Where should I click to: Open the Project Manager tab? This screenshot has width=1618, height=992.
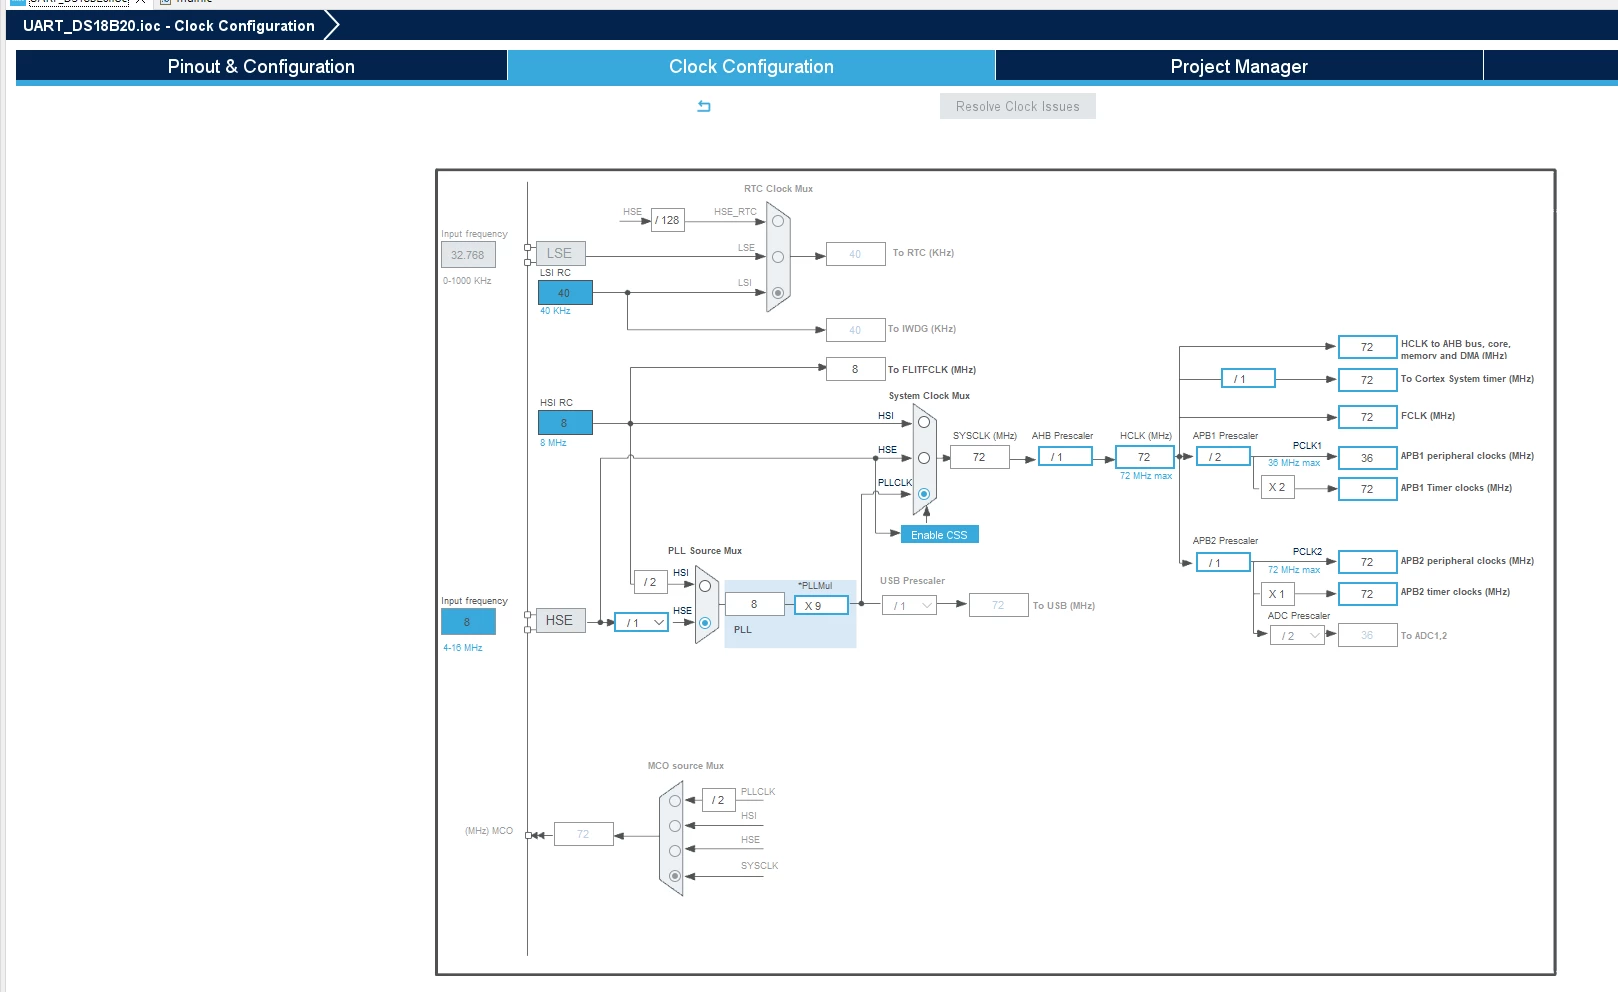tap(1239, 66)
